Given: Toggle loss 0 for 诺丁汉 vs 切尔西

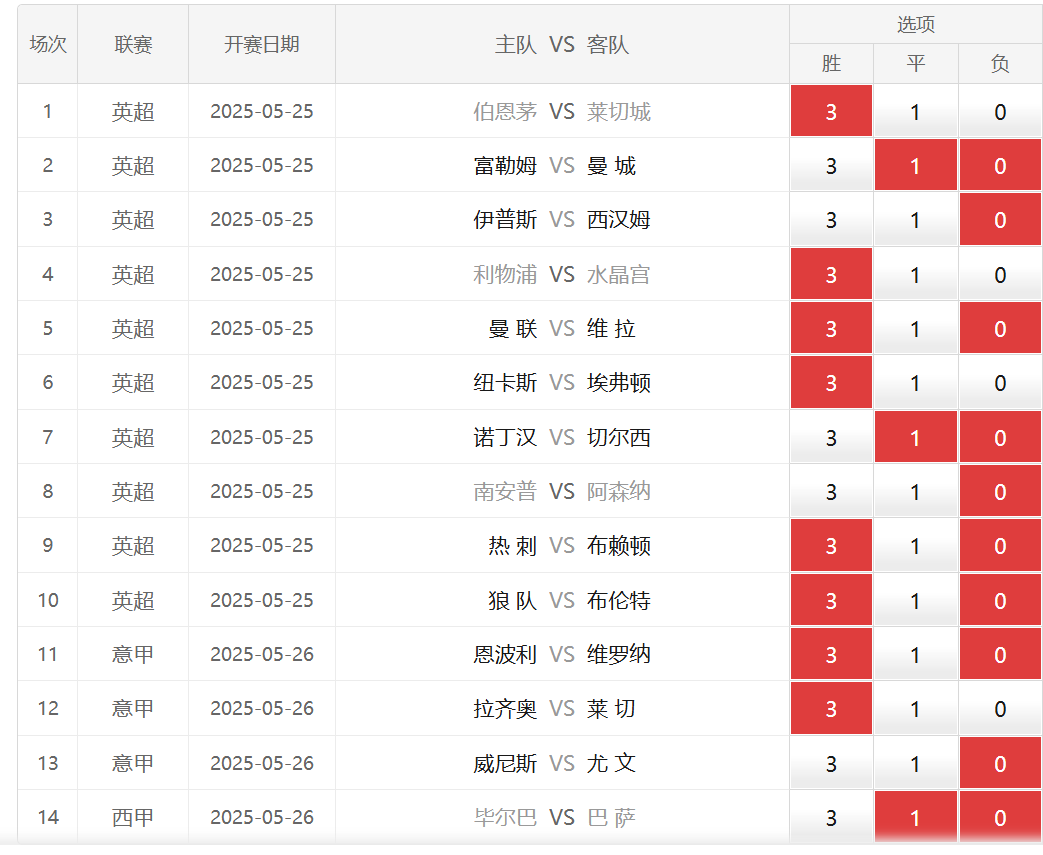Looking at the screenshot, I should point(1000,437).
